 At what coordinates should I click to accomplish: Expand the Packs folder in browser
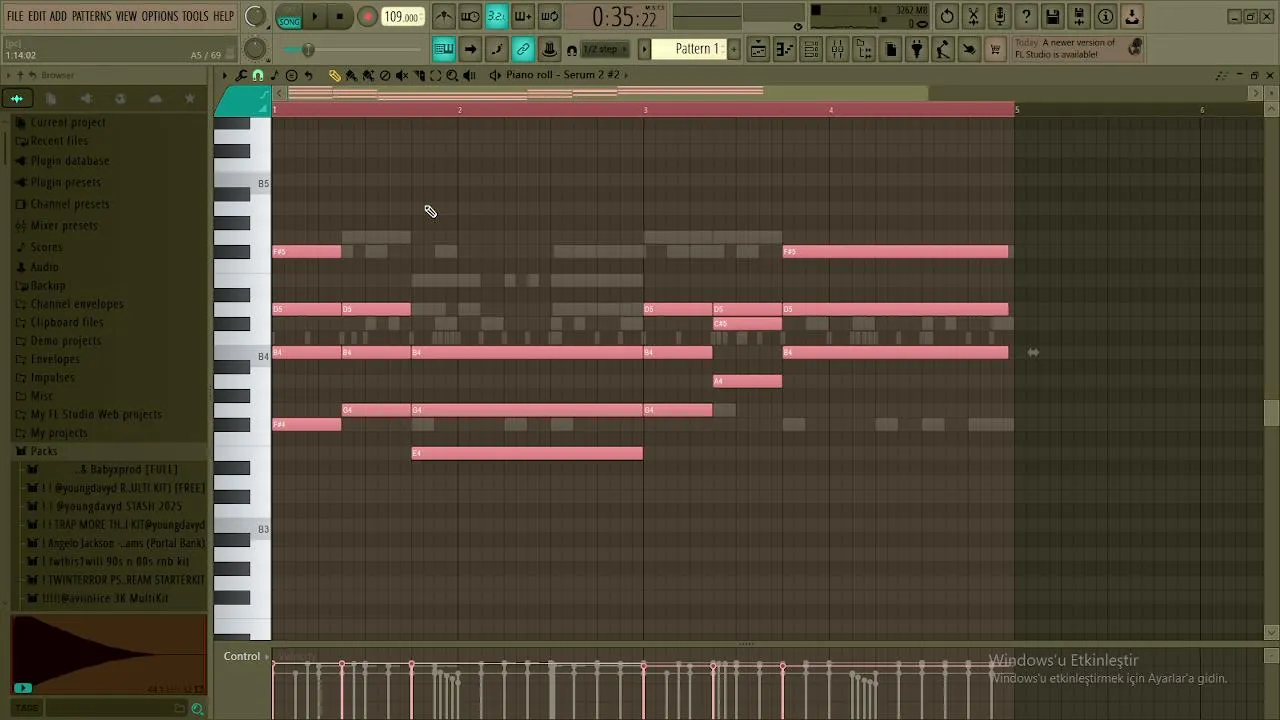coord(44,451)
